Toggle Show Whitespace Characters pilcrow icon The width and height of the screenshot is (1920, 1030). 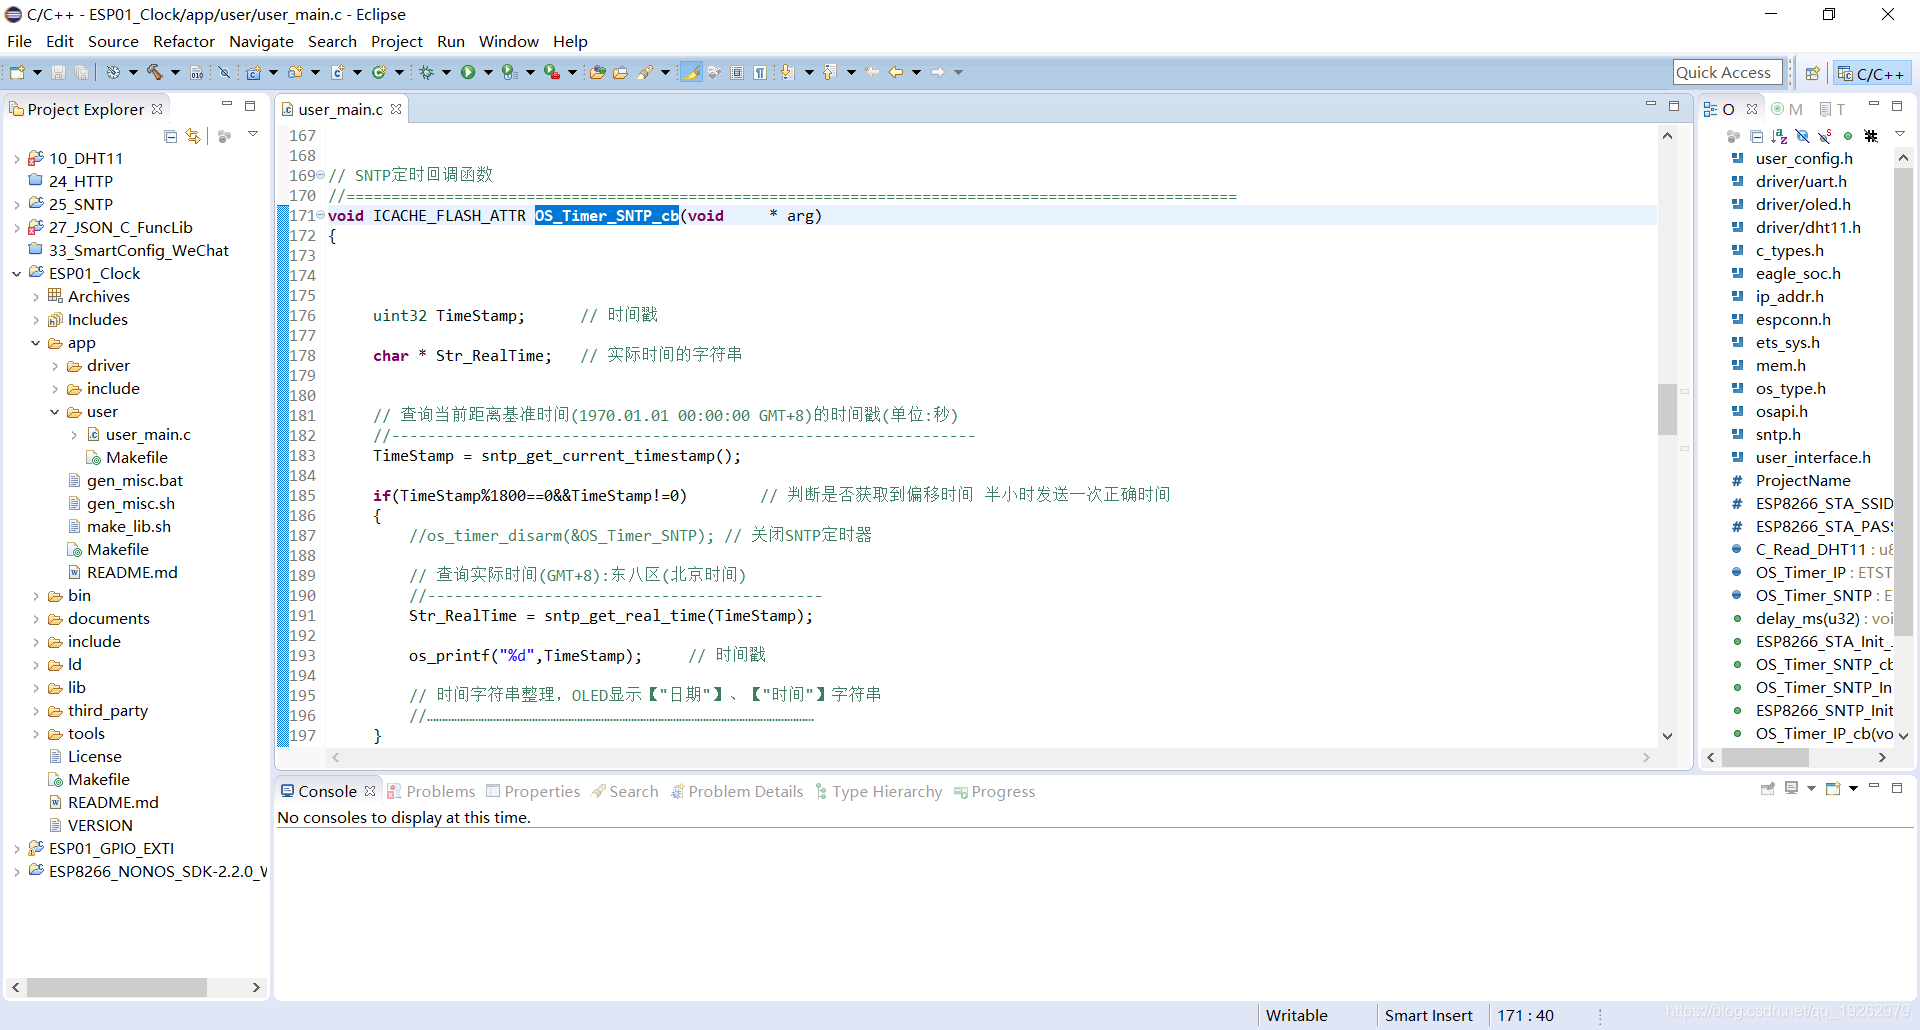coord(760,72)
